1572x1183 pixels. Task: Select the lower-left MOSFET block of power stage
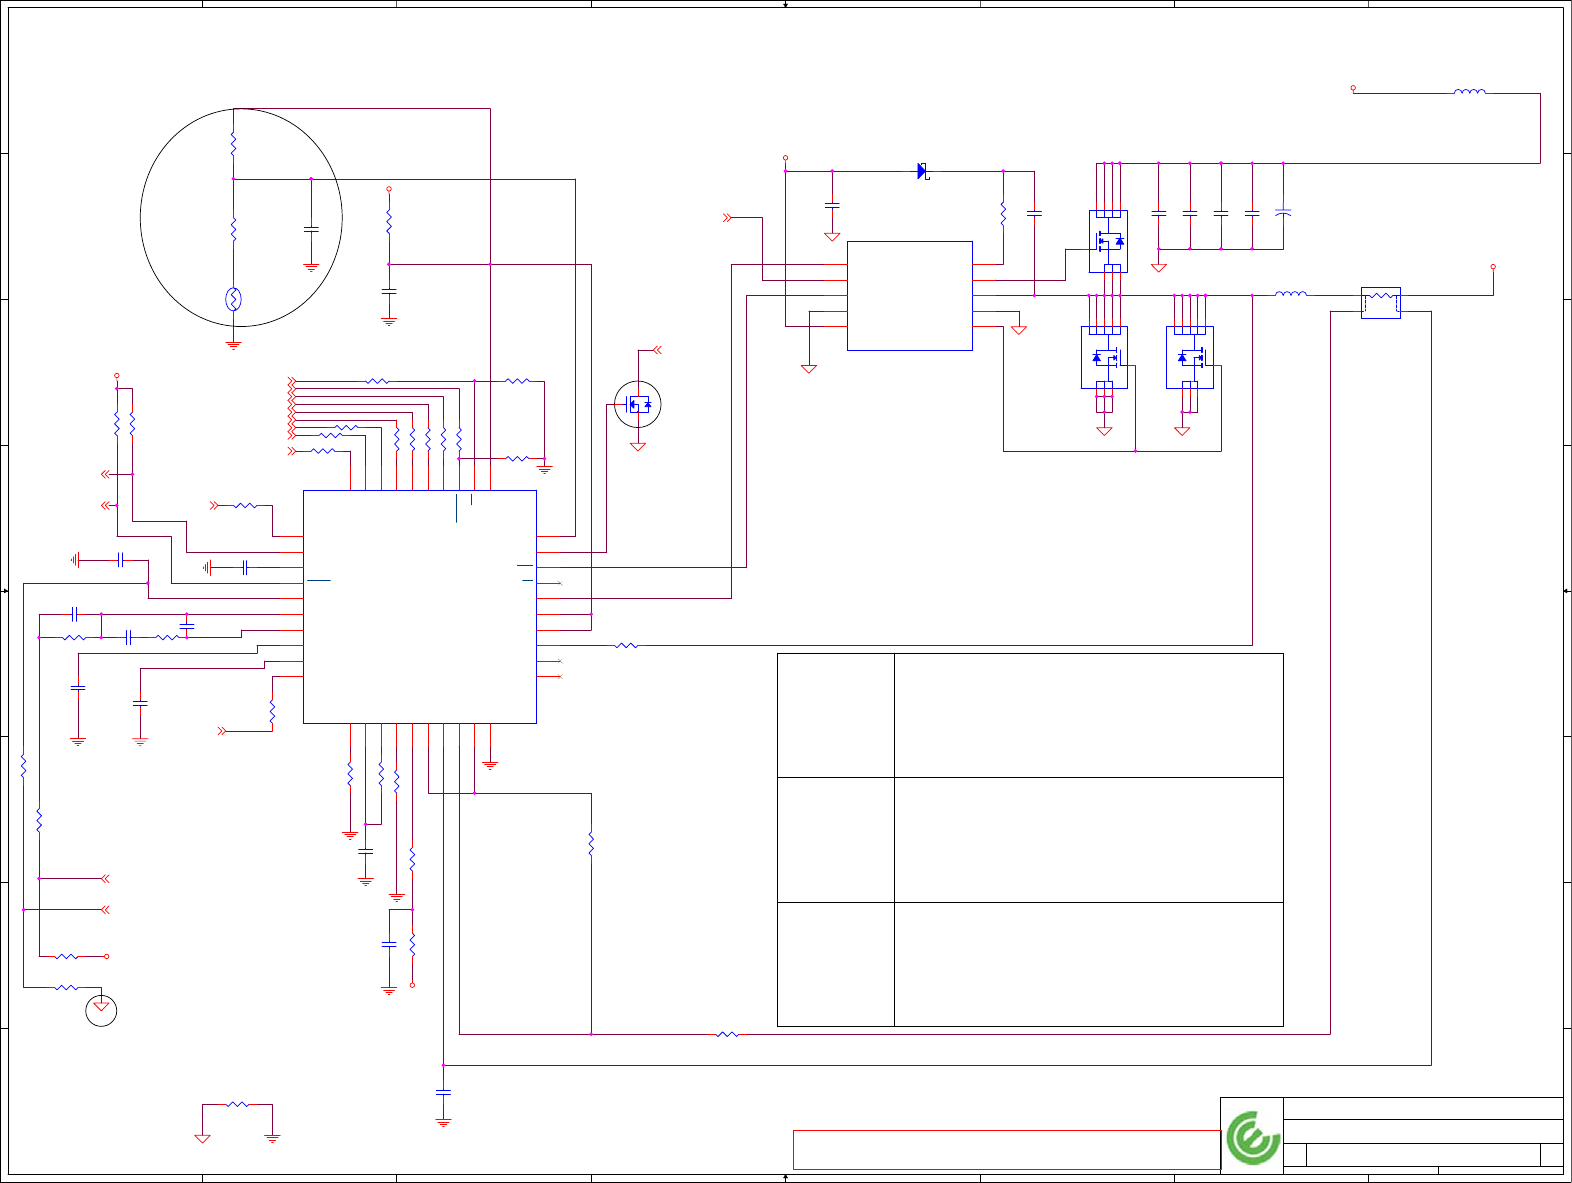pos(1104,357)
